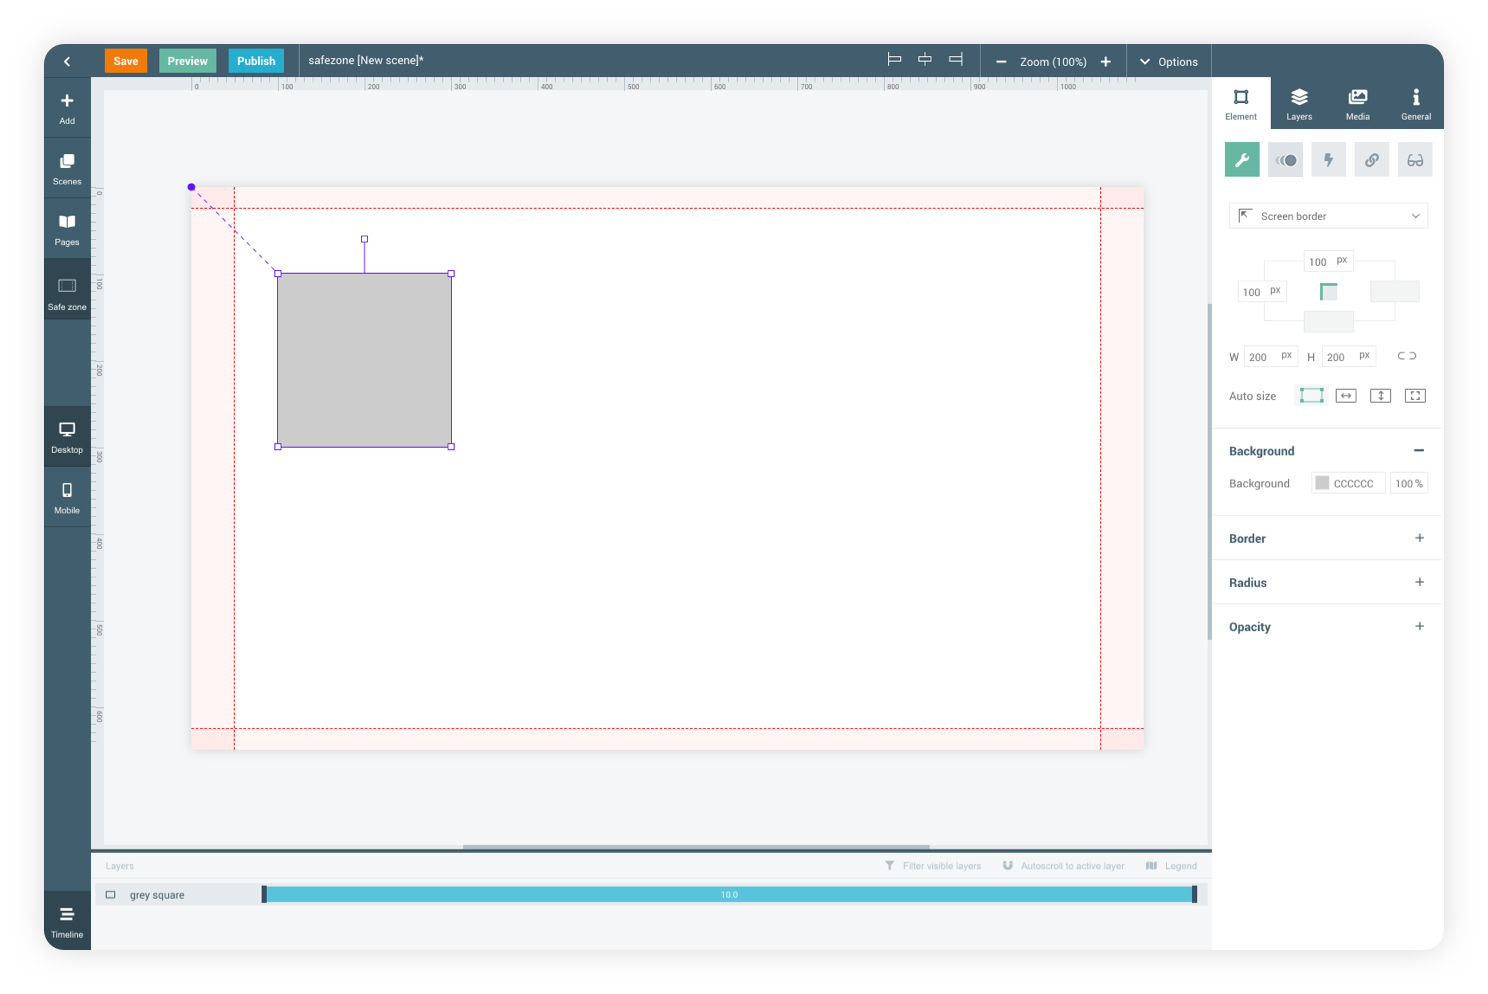Click the Add element plus icon
Viewport: 1488px width, 994px height.
pyautogui.click(x=67, y=102)
